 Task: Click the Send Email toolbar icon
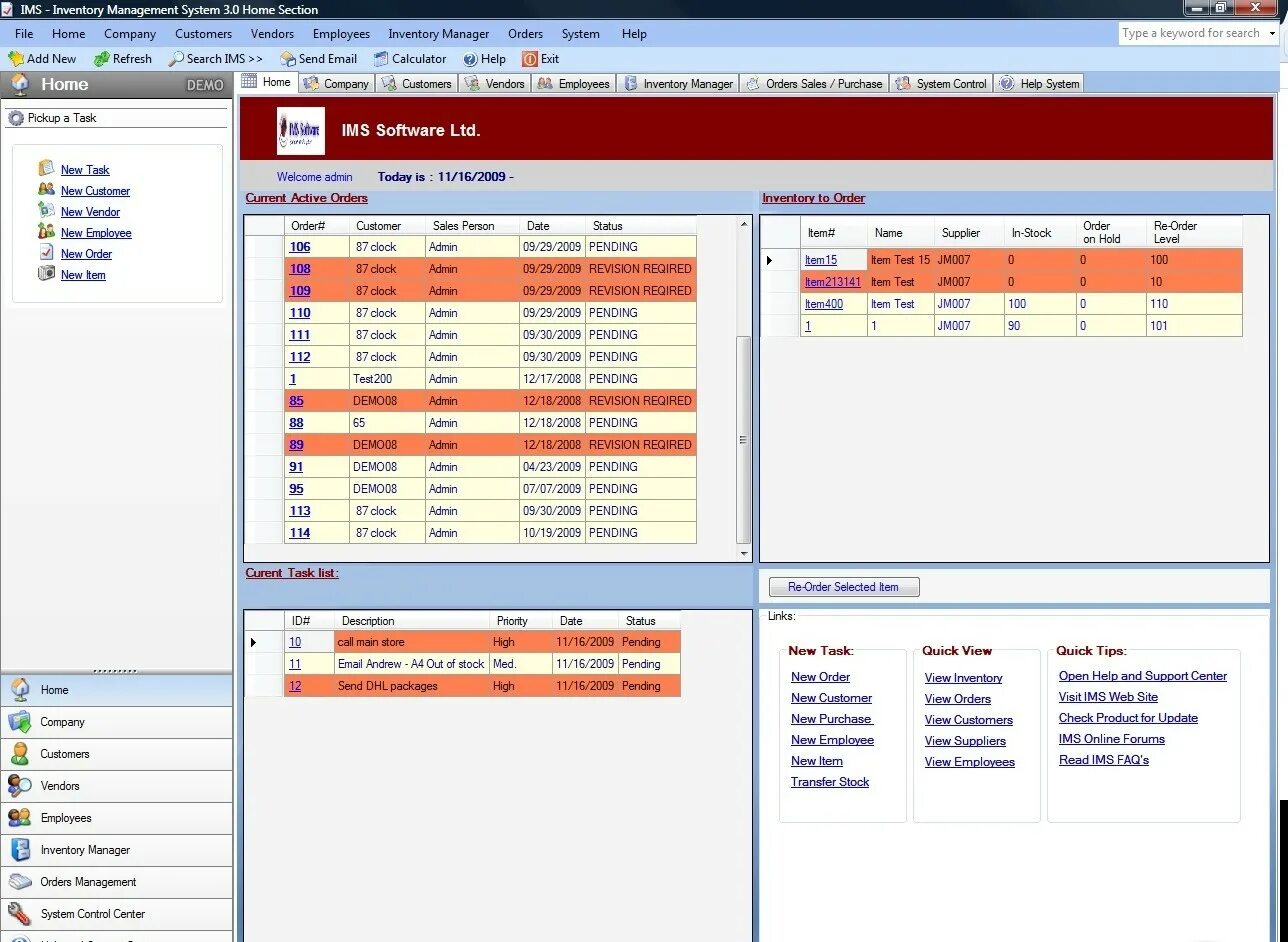point(288,59)
